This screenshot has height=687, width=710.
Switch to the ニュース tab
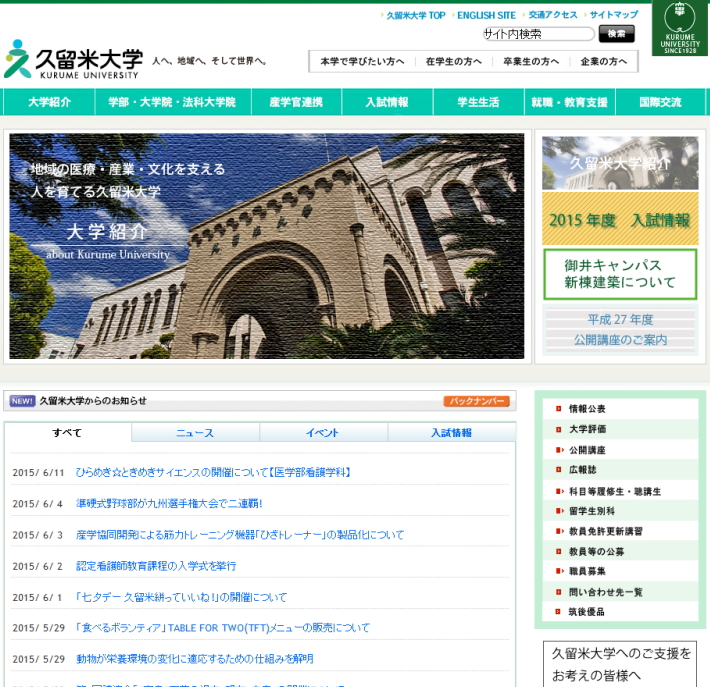point(195,433)
